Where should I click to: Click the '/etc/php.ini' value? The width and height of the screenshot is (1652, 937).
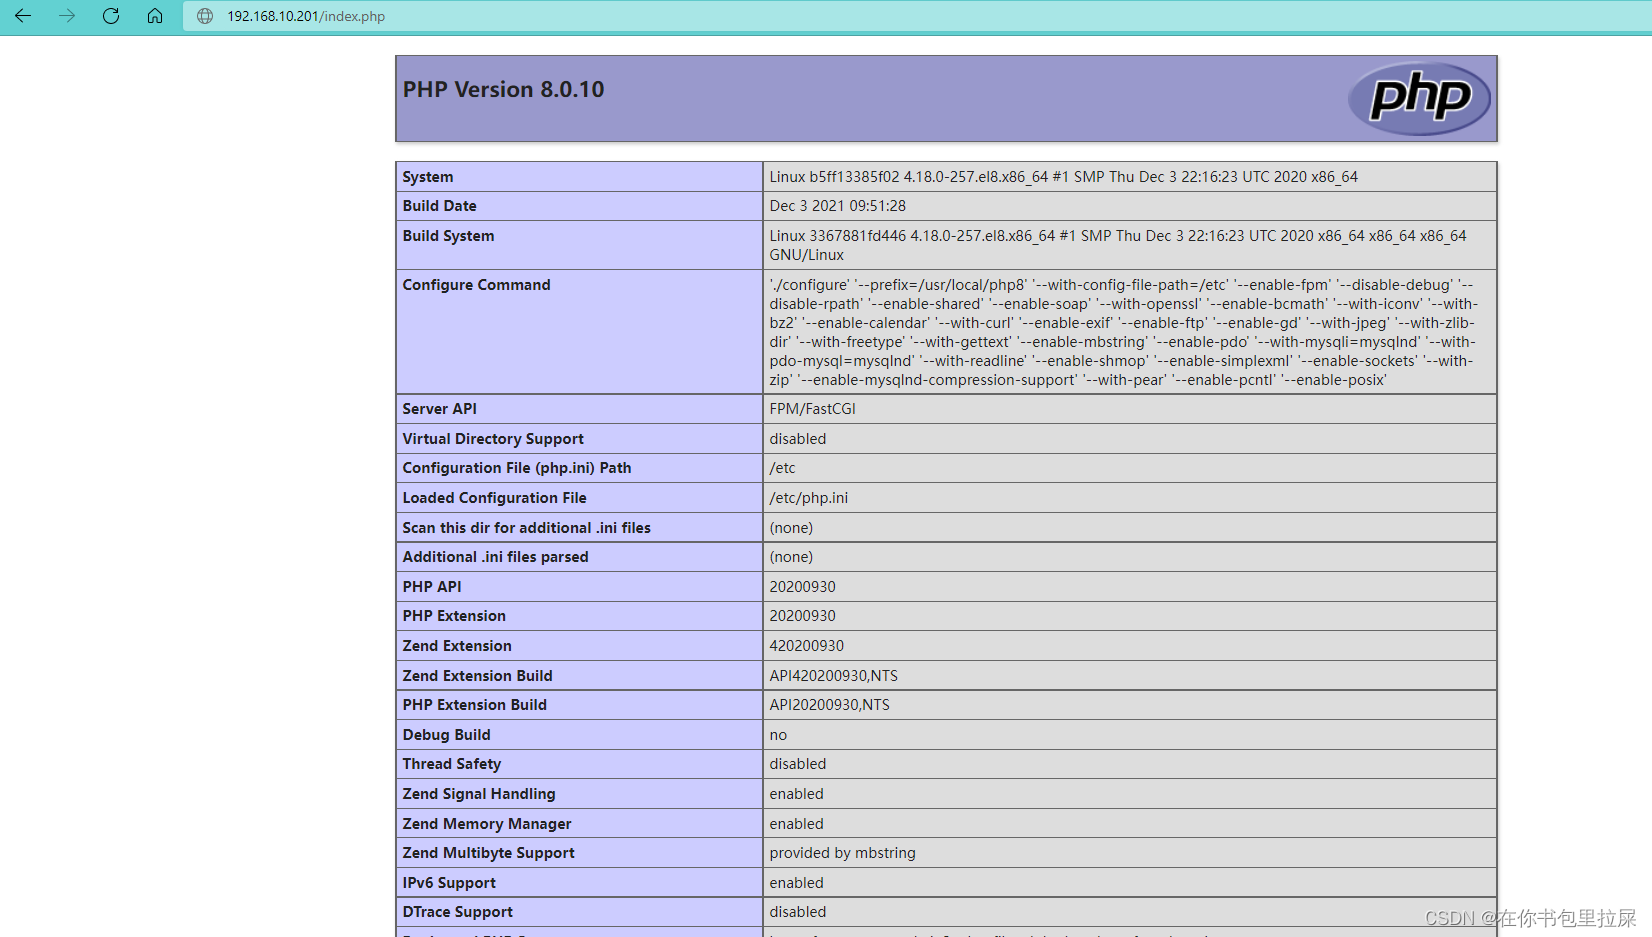coord(808,498)
